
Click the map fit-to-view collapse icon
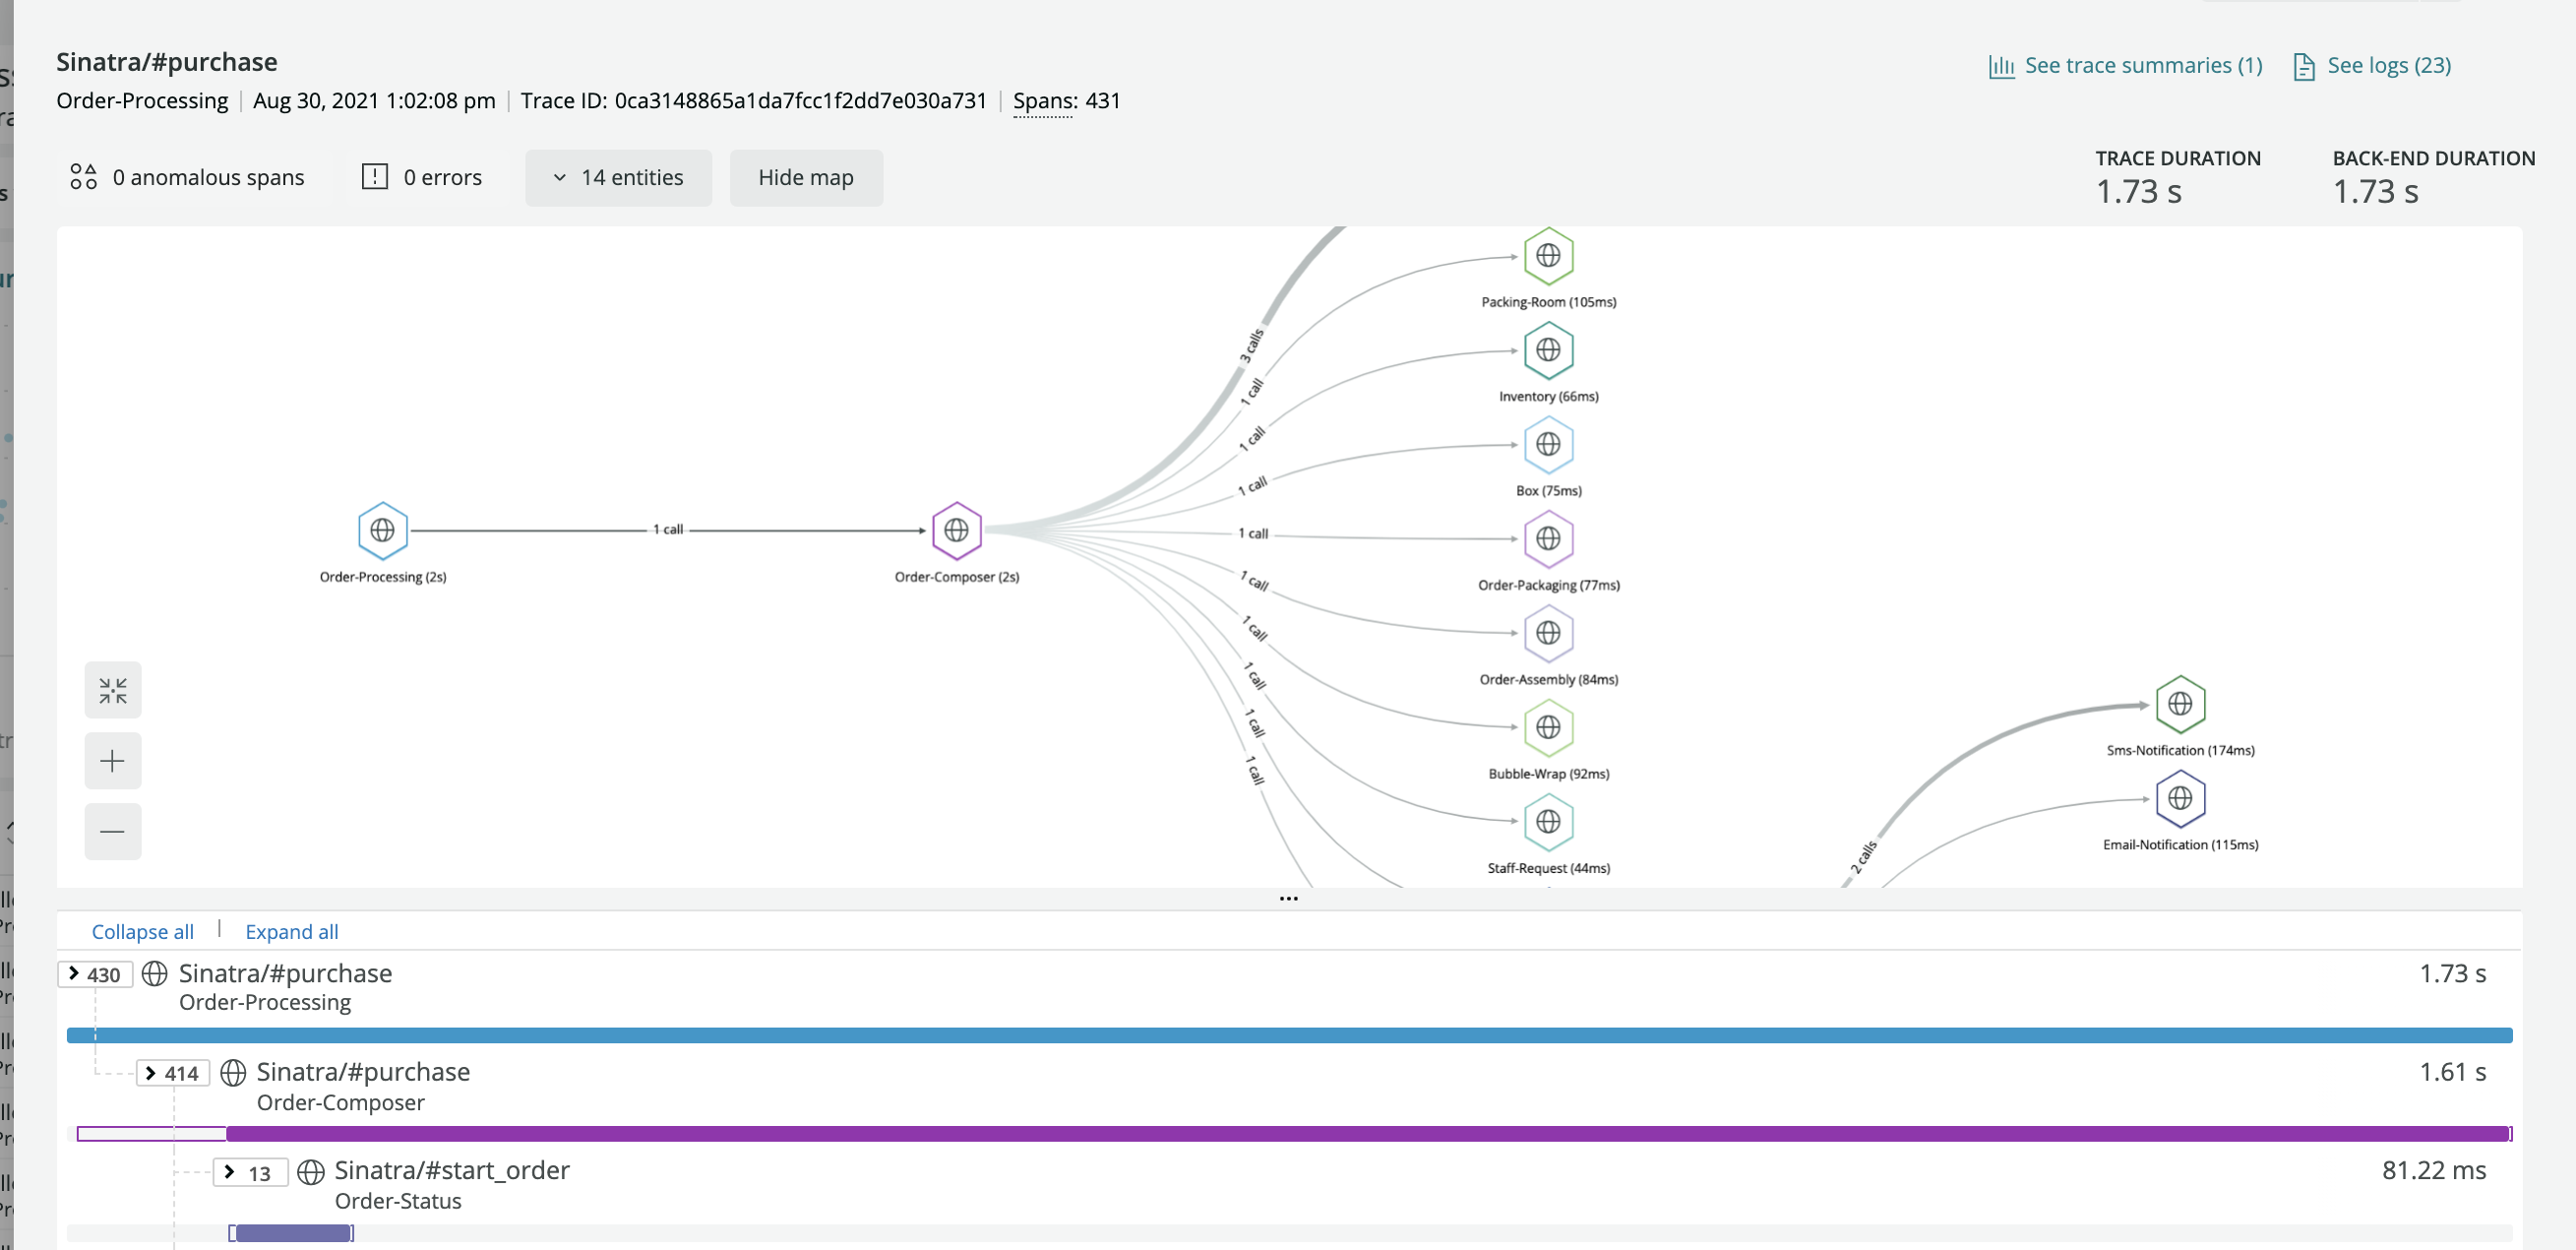(x=113, y=690)
